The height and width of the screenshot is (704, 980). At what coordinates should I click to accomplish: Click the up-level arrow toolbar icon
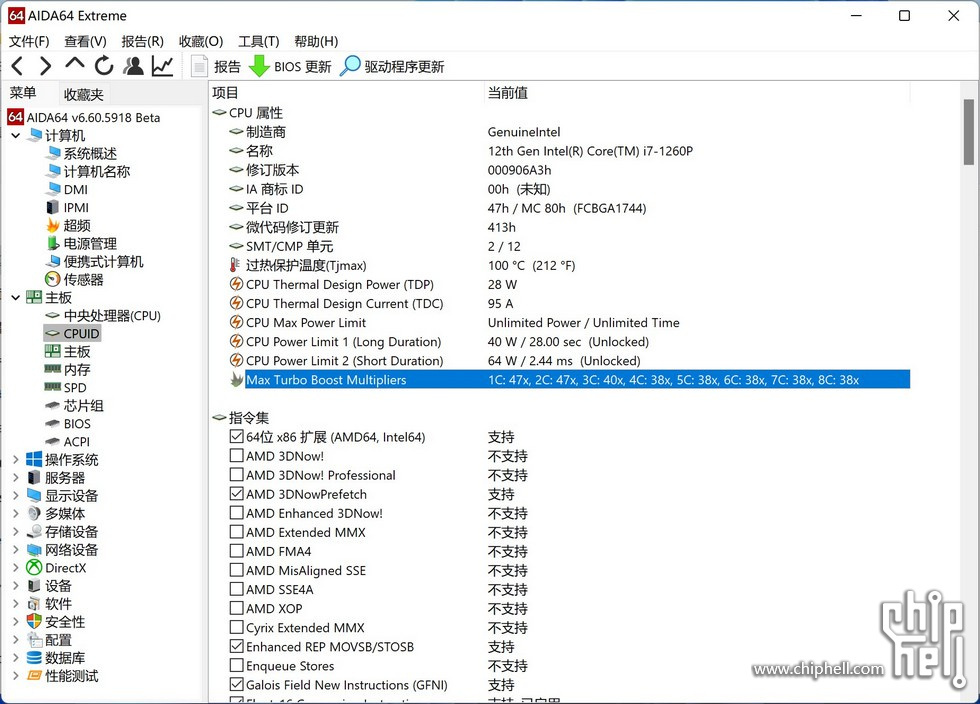pos(74,63)
